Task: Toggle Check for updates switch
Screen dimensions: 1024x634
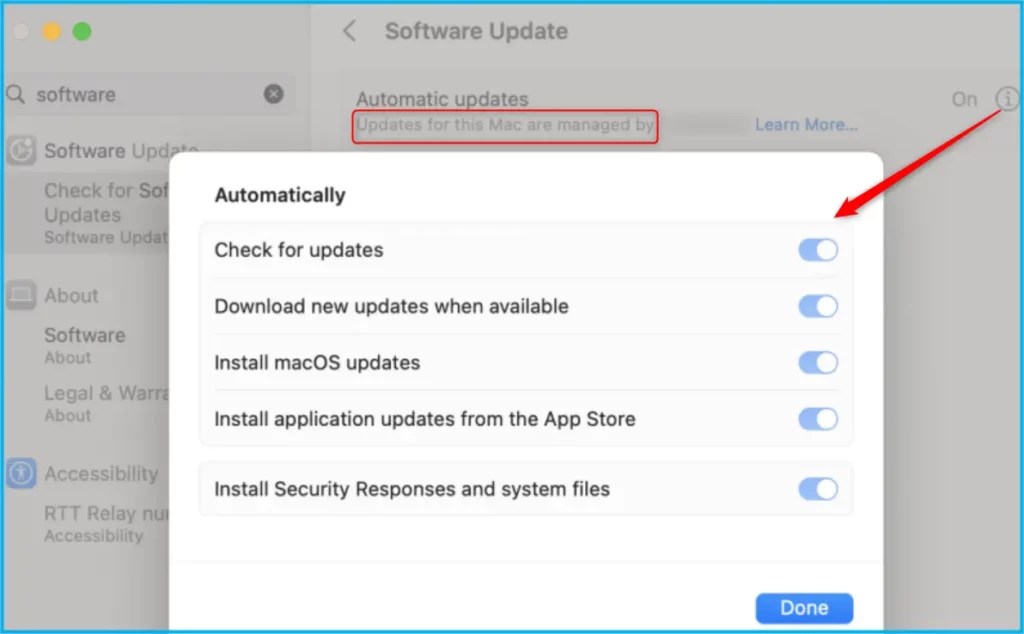Action: (x=818, y=250)
